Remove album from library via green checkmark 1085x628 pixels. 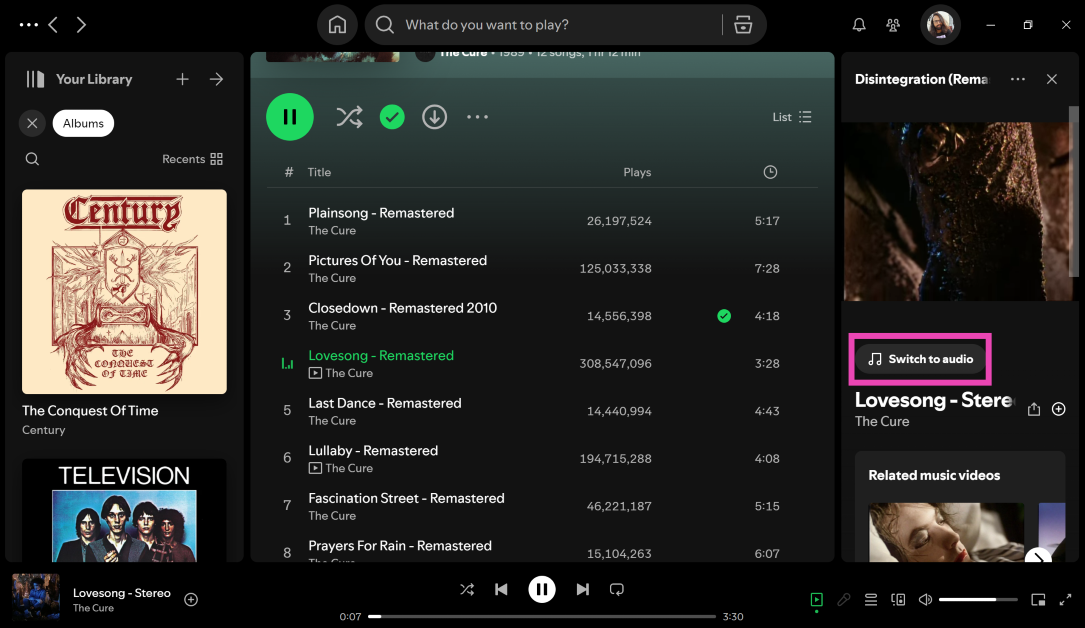tap(392, 117)
